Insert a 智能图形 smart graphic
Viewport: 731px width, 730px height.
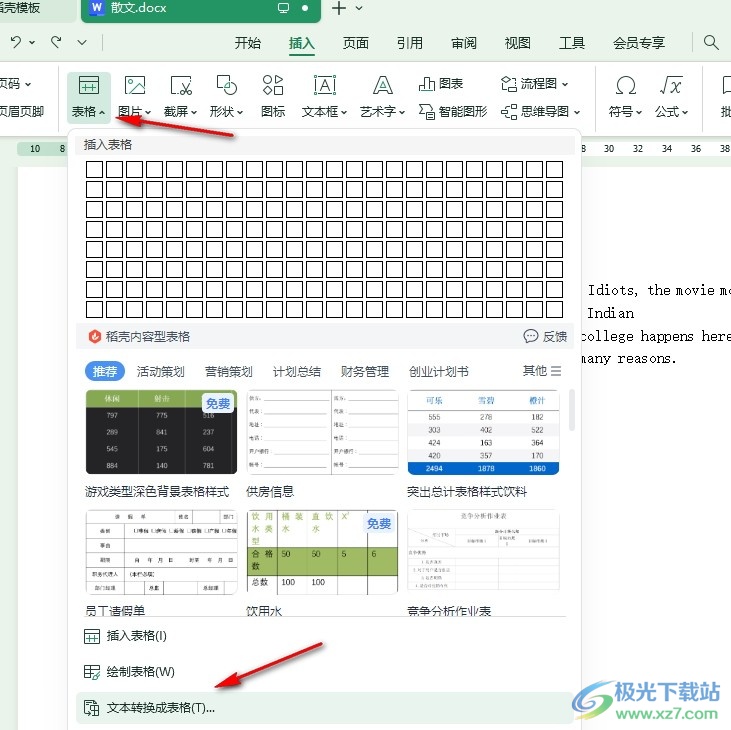[x=453, y=112]
